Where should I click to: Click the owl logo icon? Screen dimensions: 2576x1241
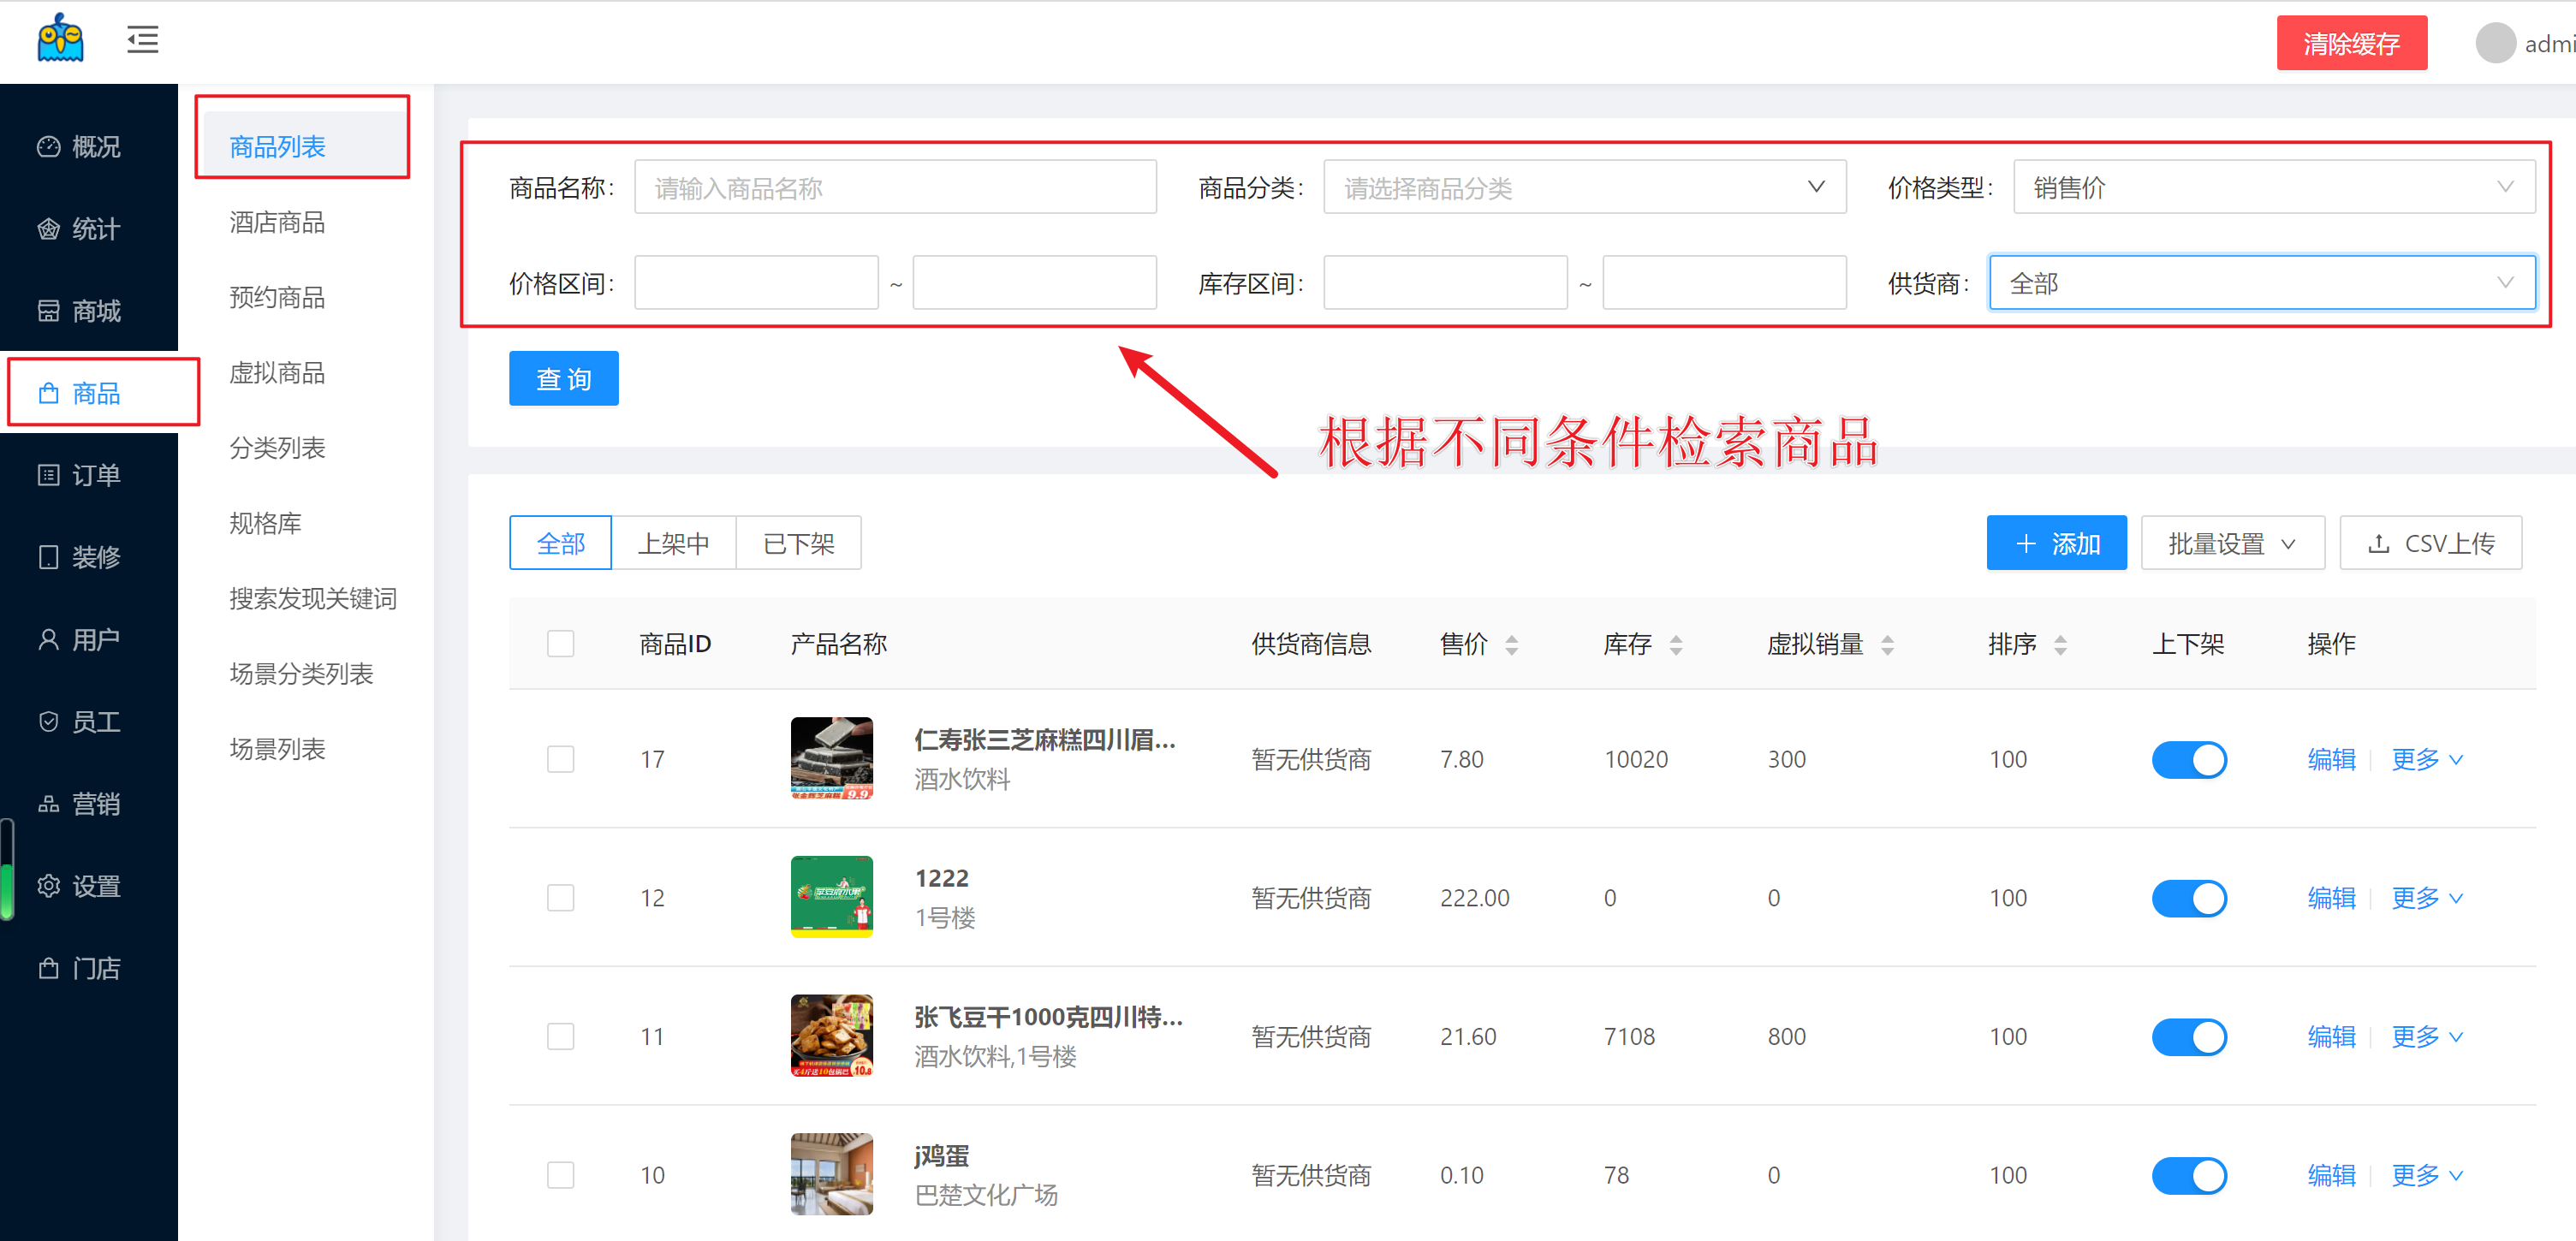[60, 38]
